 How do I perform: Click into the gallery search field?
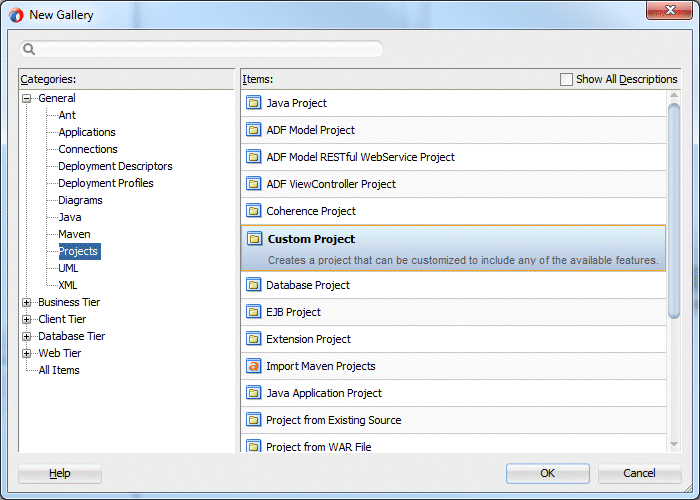(201, 49)
